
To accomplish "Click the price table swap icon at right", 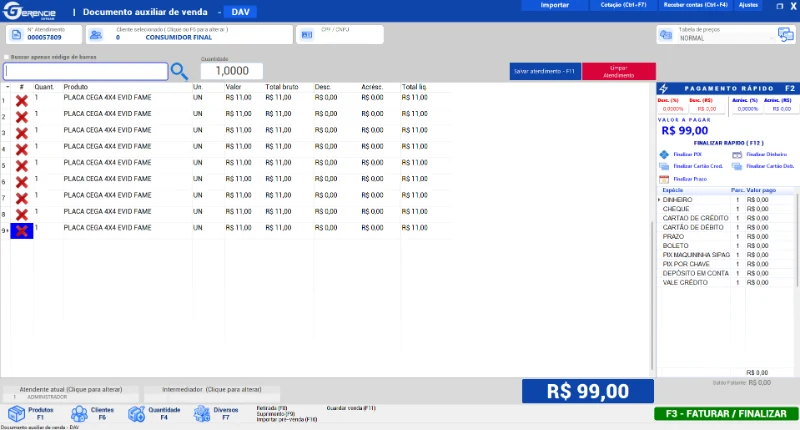I will click(786, 35).
